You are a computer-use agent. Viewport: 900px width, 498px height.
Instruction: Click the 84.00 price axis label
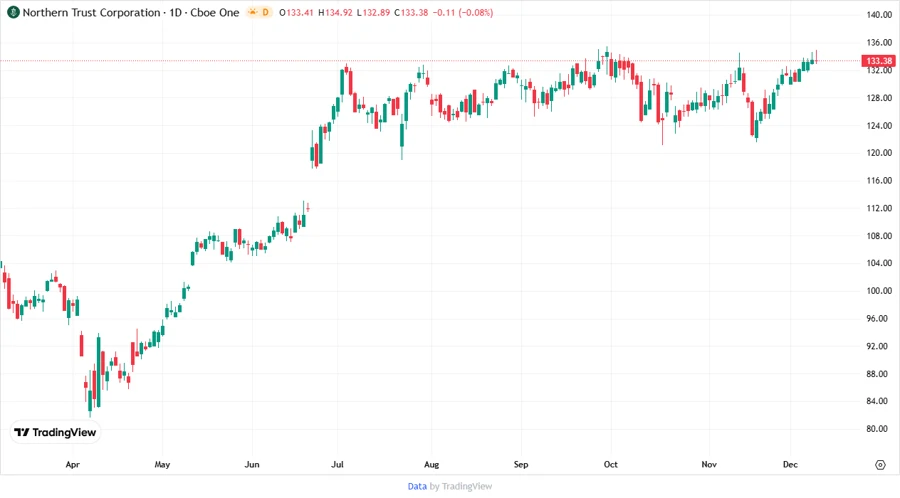coord(879,401)
